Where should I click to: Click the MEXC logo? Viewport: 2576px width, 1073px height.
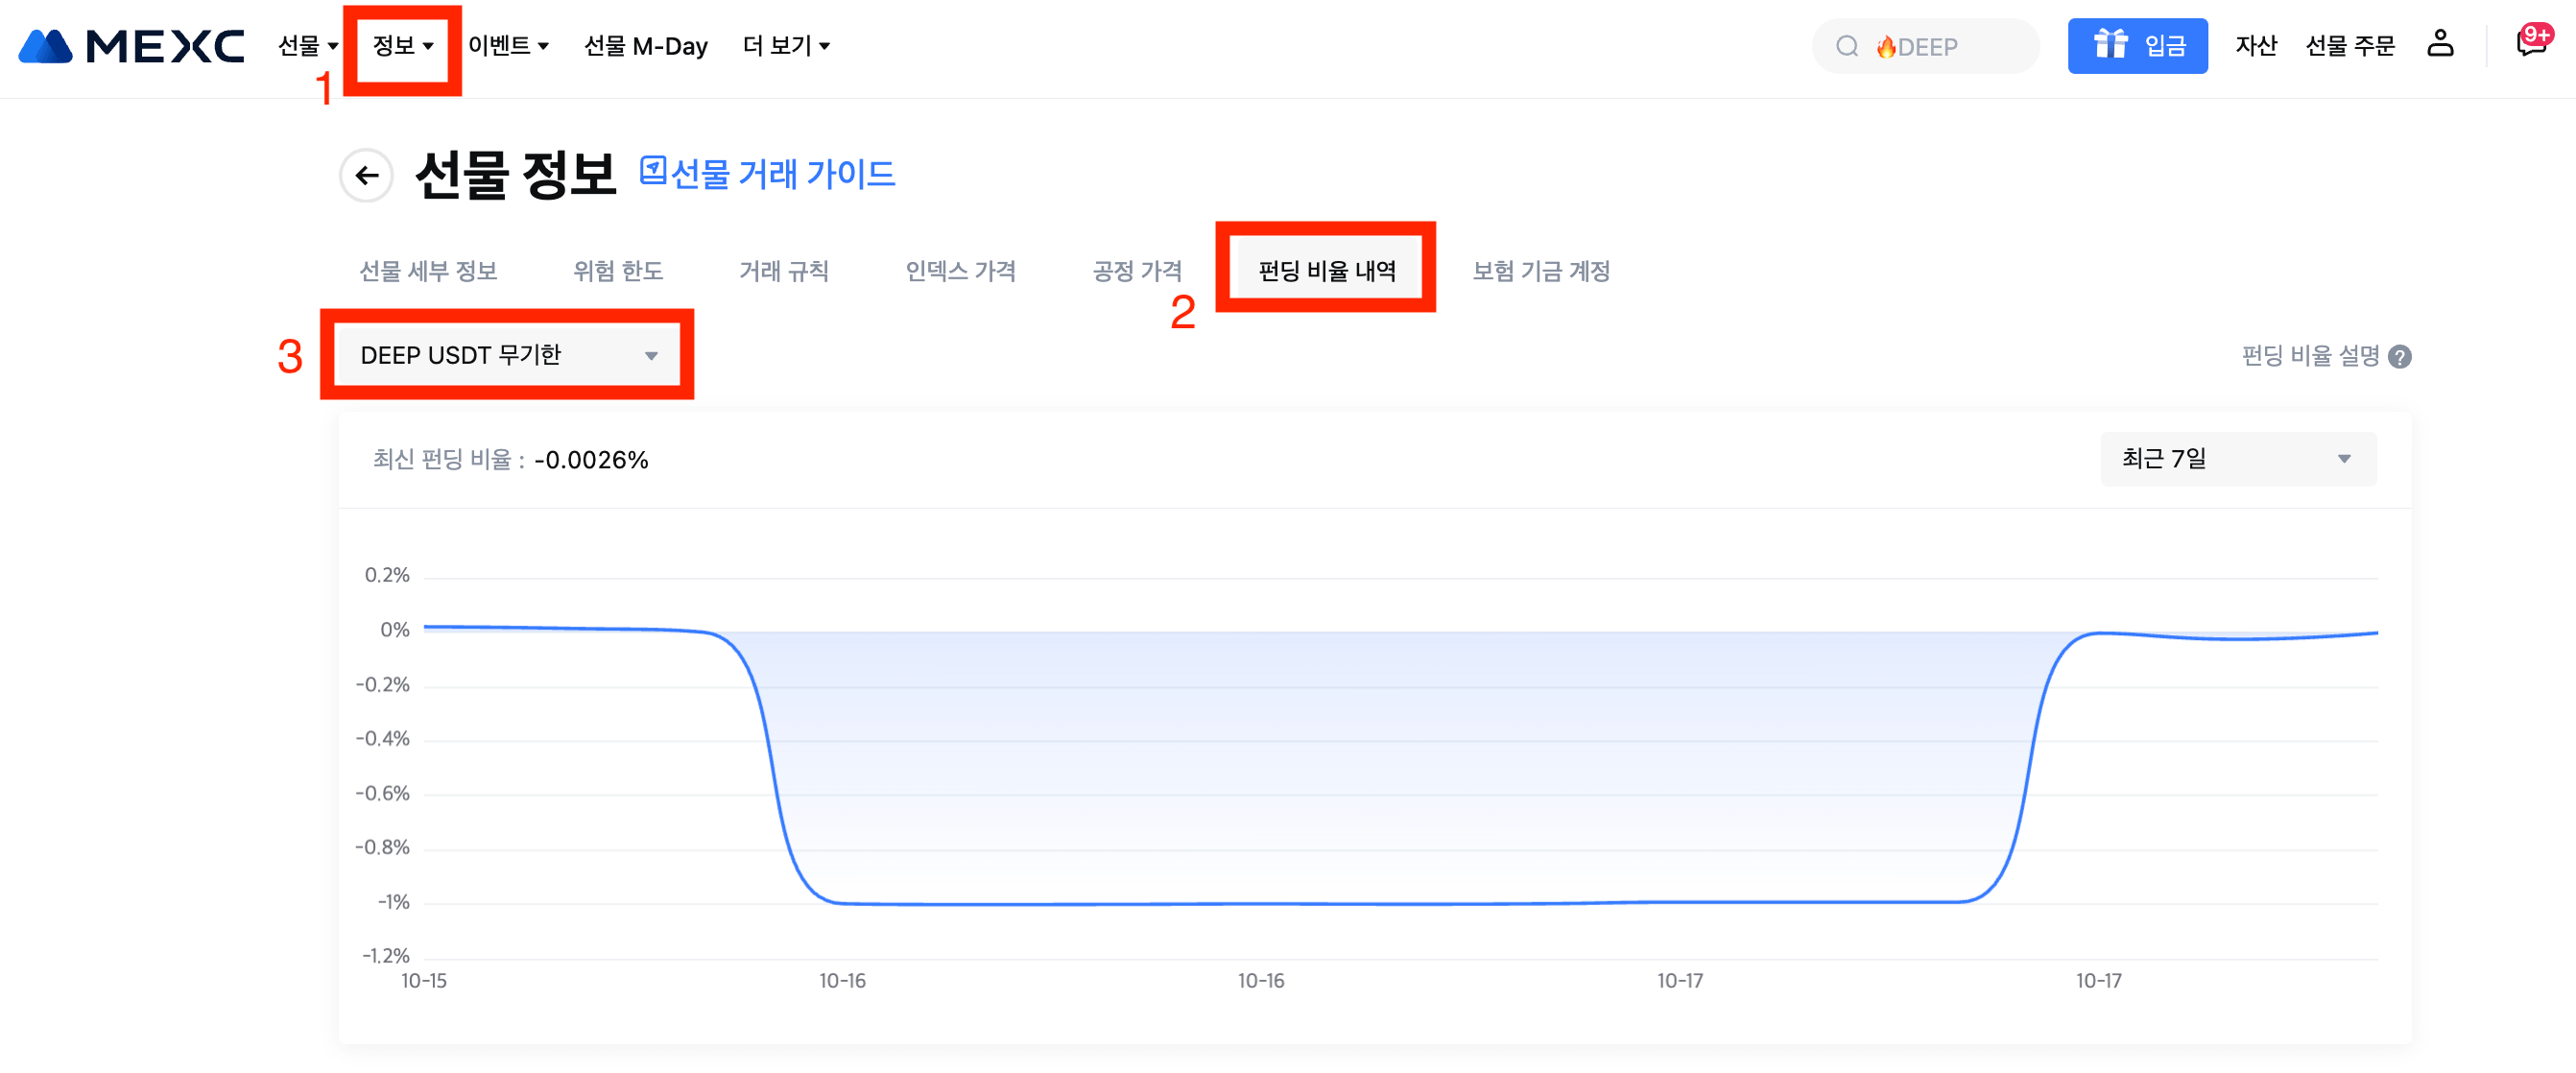(x=131, y=46)
